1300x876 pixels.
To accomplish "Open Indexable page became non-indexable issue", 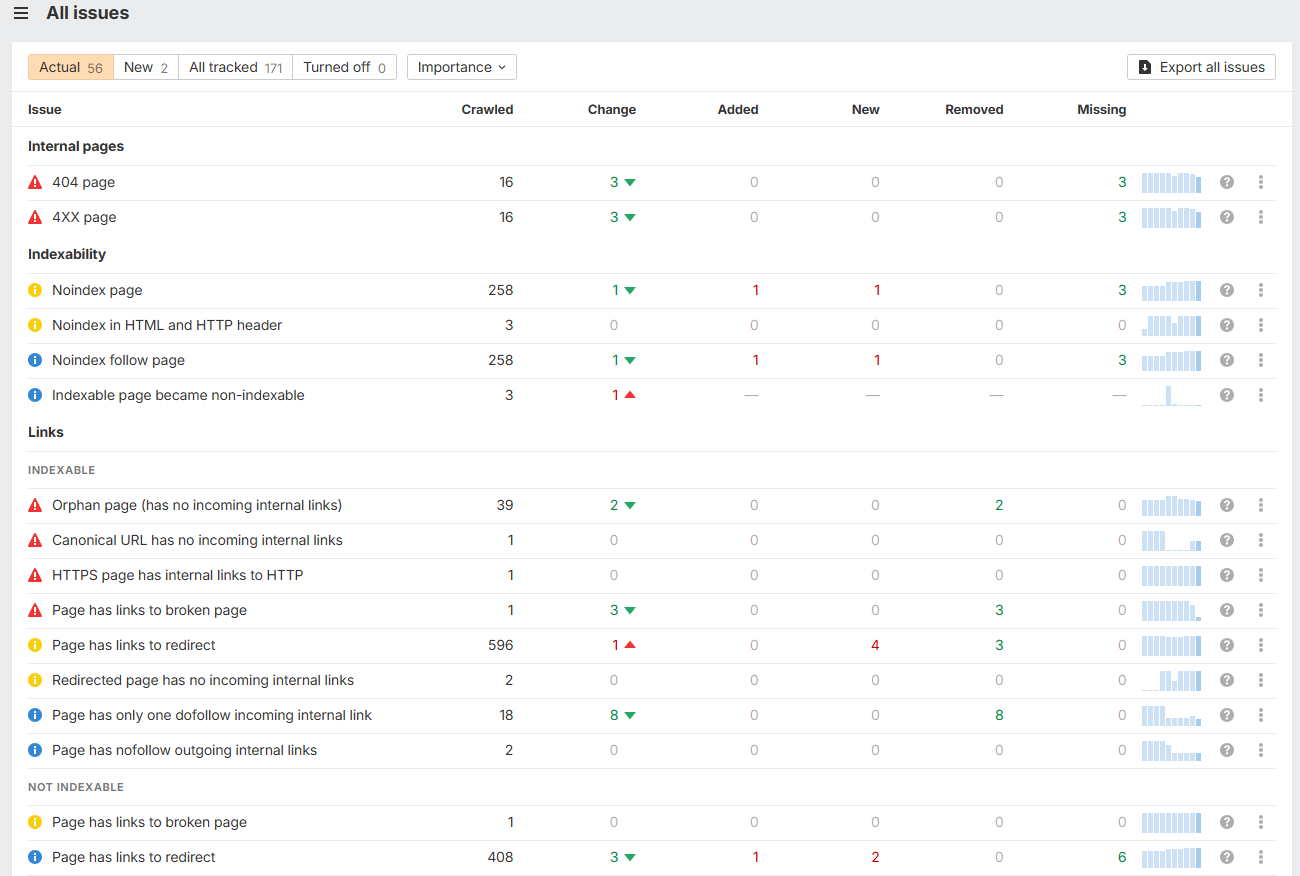I will [x=178, y=395].
